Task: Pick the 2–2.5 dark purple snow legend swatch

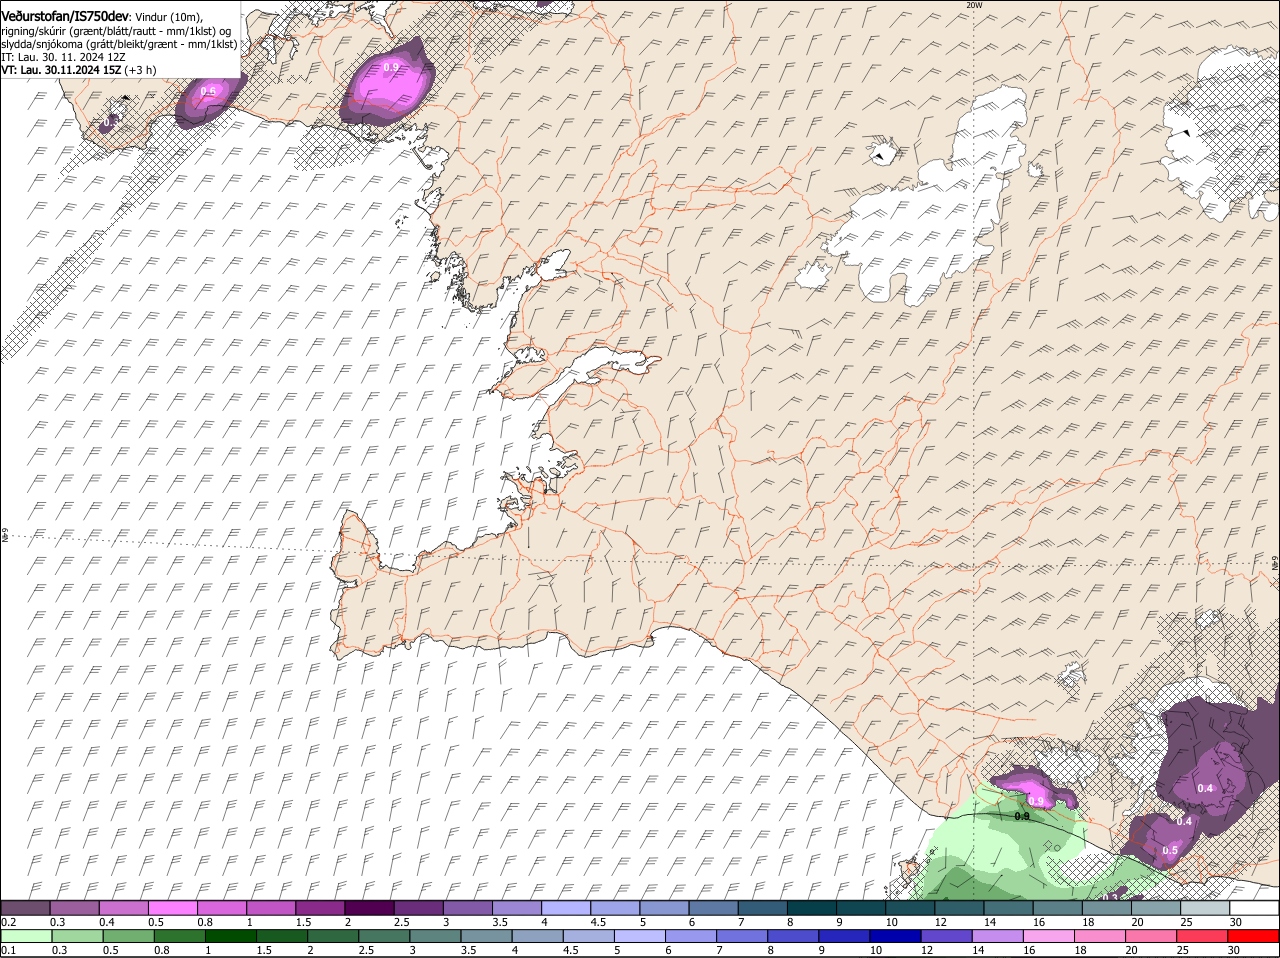Action: [x=369, y=908]
